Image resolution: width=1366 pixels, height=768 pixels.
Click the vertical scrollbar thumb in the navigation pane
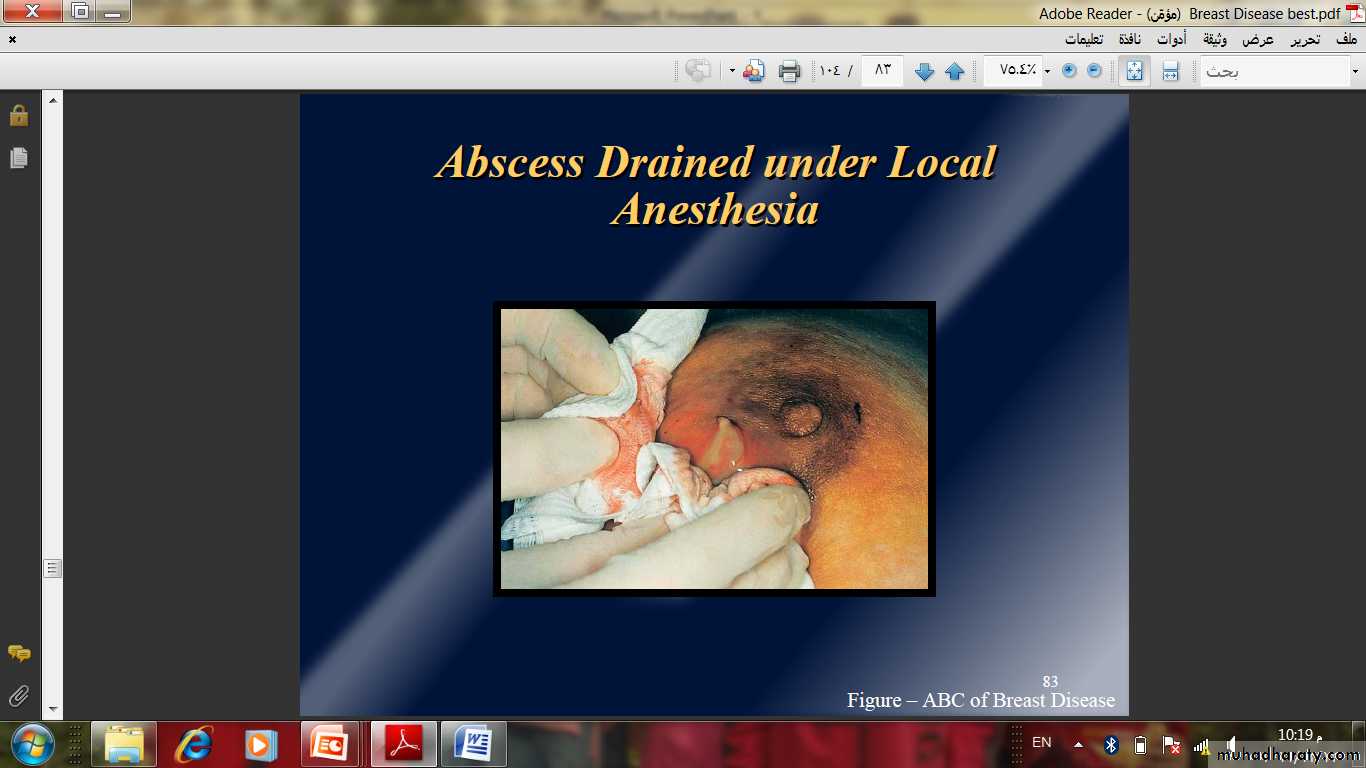click(x=53, y=568)
